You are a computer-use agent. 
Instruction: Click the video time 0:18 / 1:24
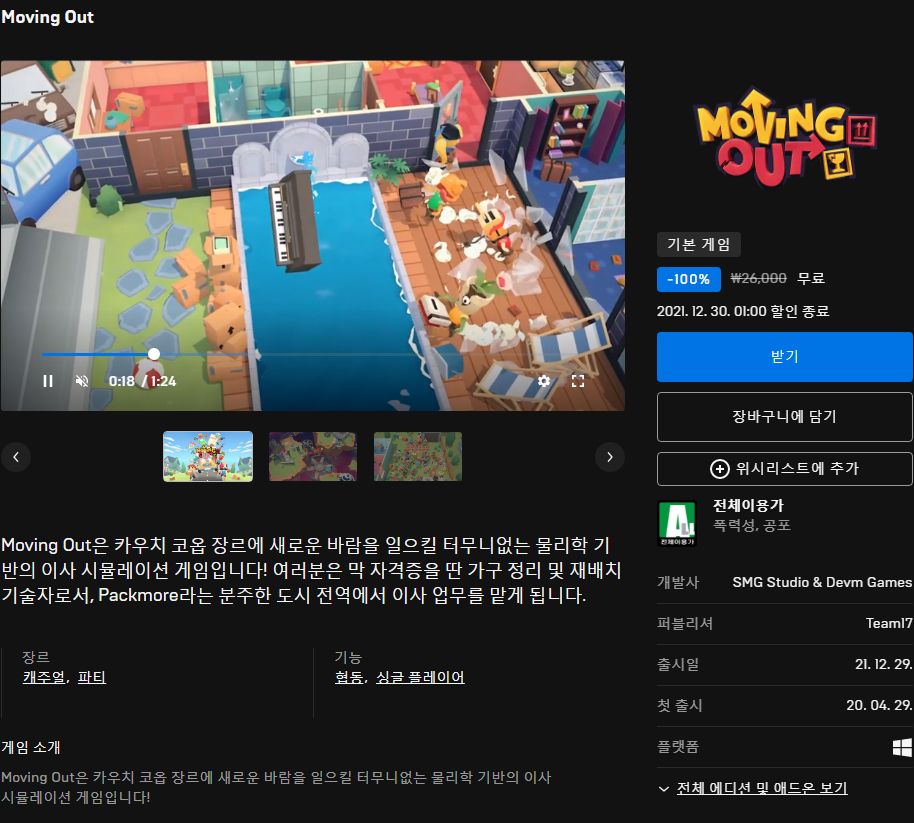point(142,381)
